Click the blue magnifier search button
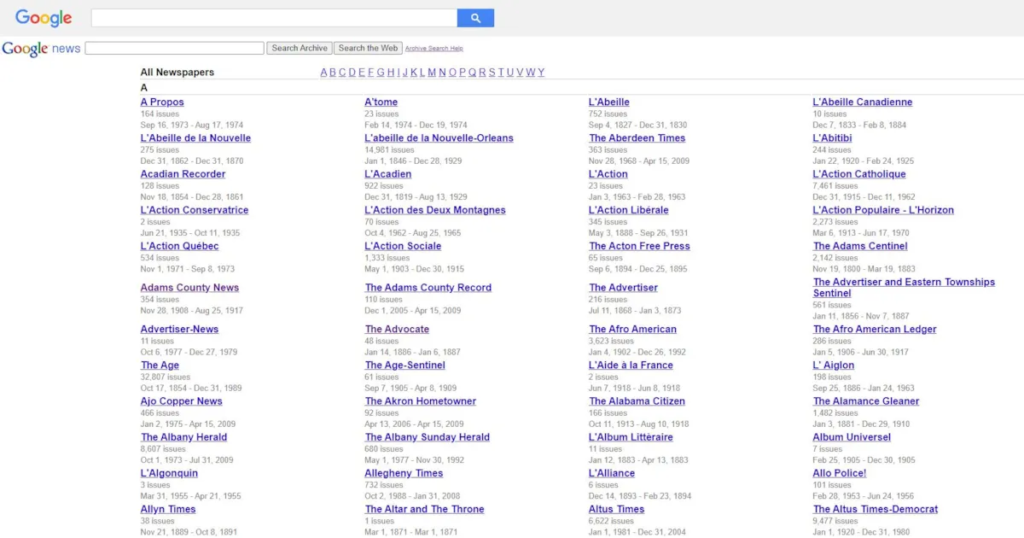Screen dimensions: 1024x538 pos(475,18)
